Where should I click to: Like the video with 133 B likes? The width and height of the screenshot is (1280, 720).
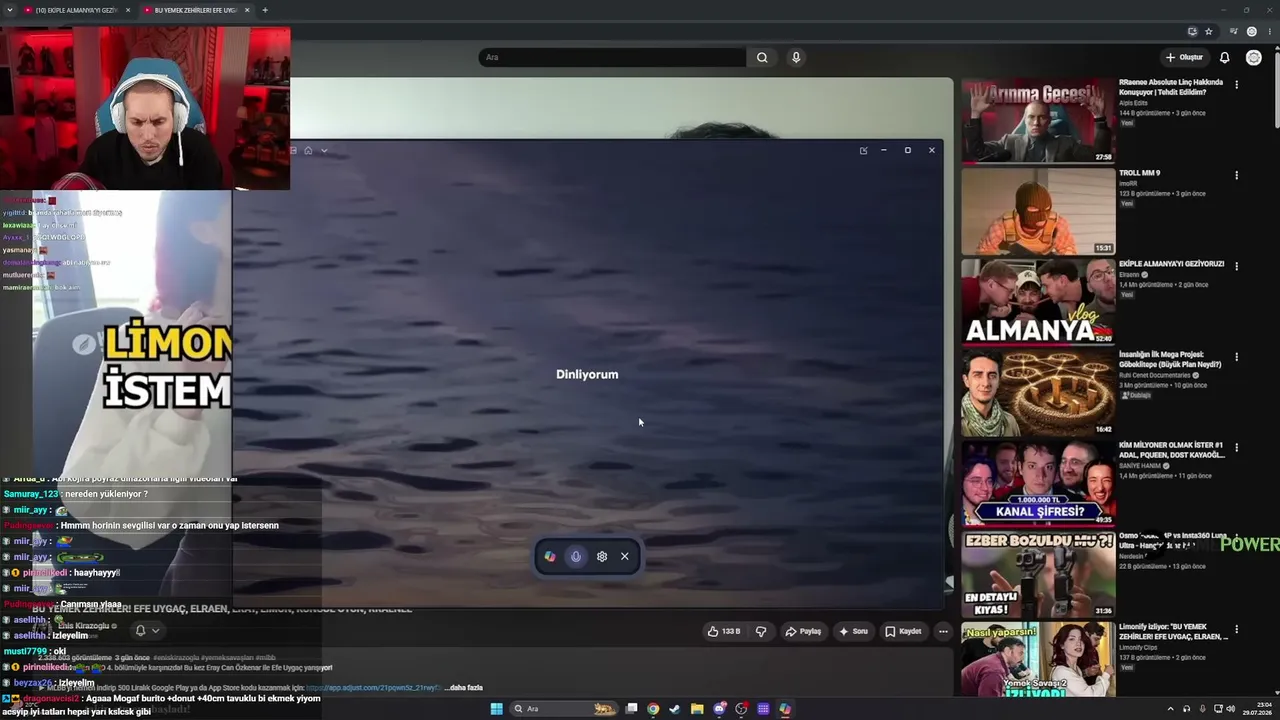point(724,631)
